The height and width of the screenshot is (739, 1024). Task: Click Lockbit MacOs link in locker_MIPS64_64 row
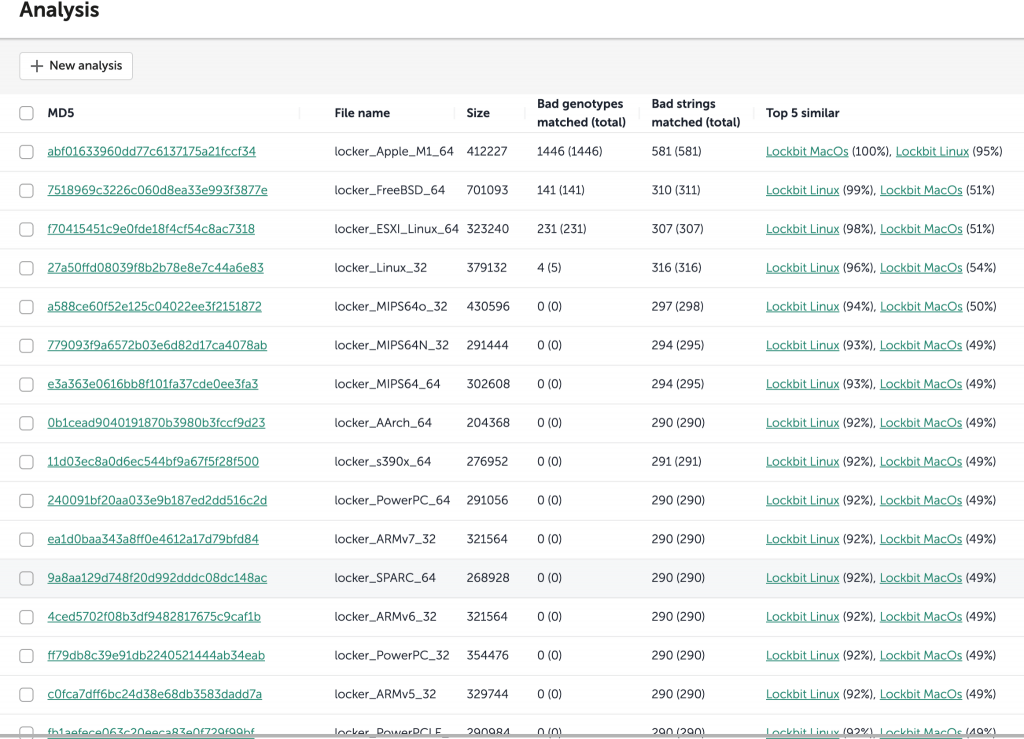pyautogui.click(x=921, y=384)
